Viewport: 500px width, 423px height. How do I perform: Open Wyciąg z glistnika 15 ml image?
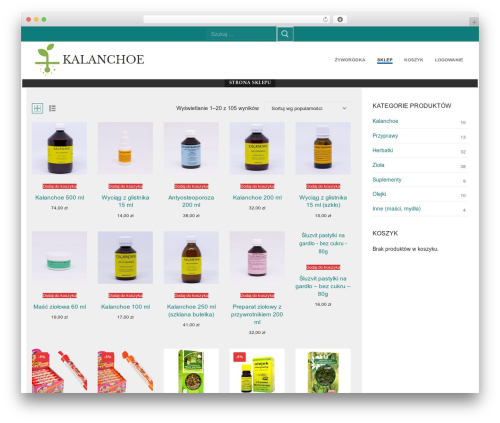[125, 148]
